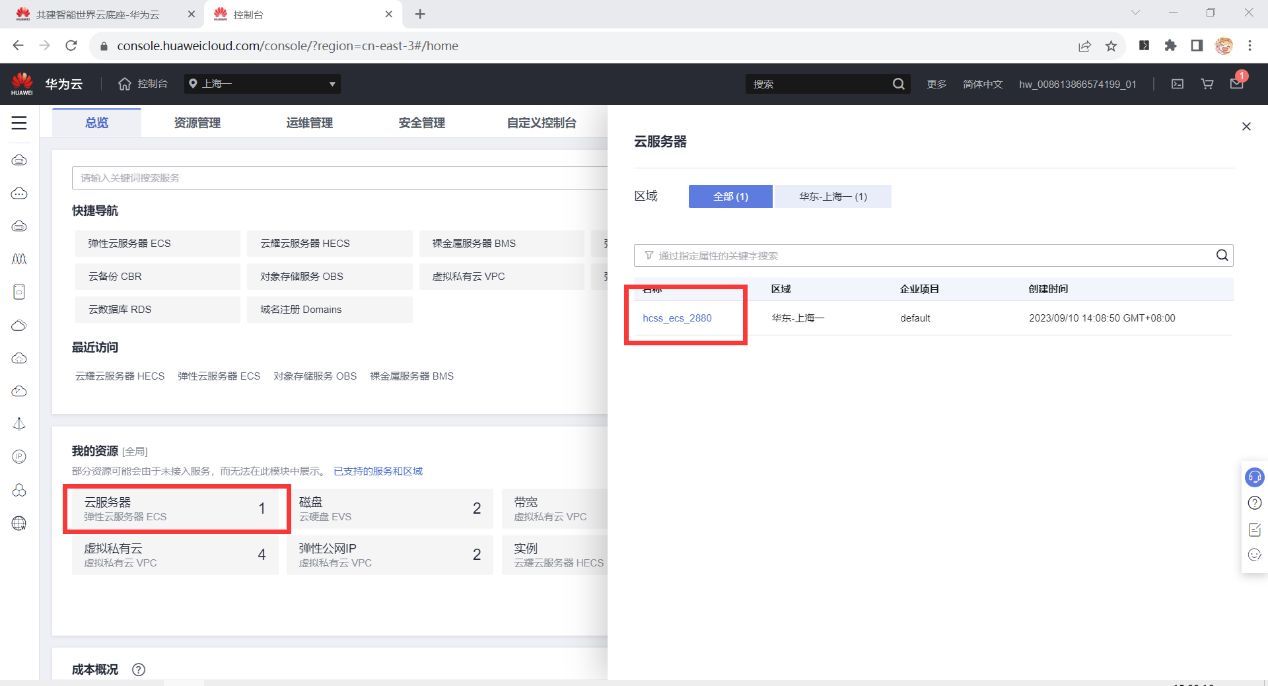Click the help icon next to 成本概况

tap(138, 670)
